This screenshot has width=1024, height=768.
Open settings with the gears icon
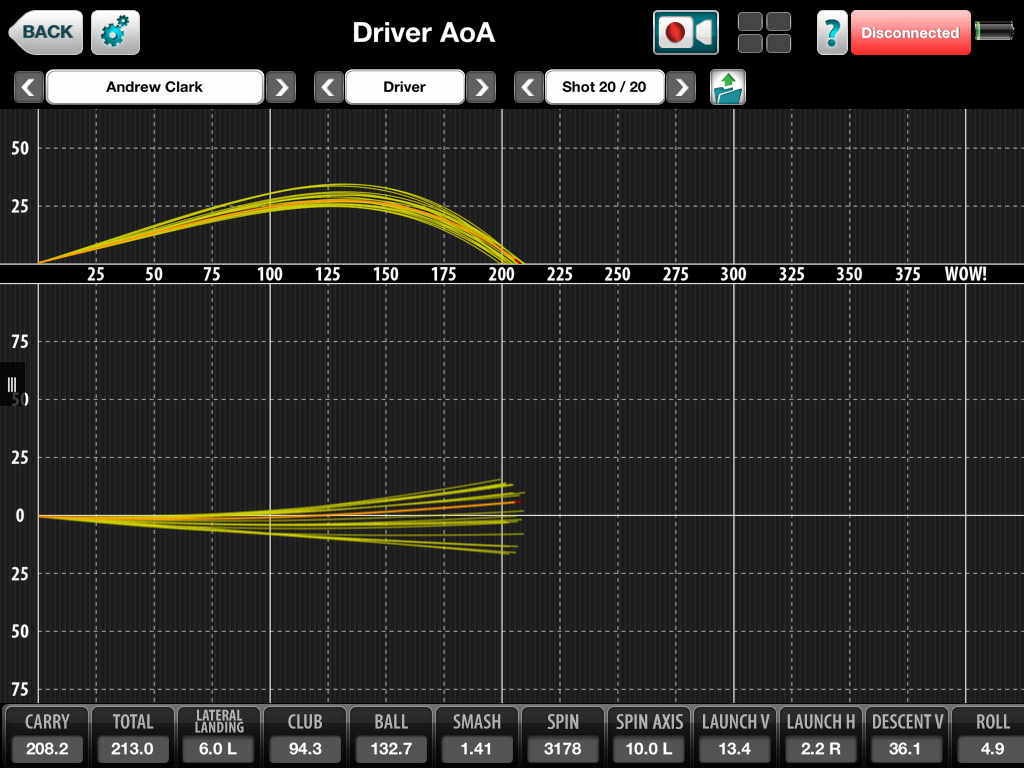pyautogui.click(x=115, y=33)
